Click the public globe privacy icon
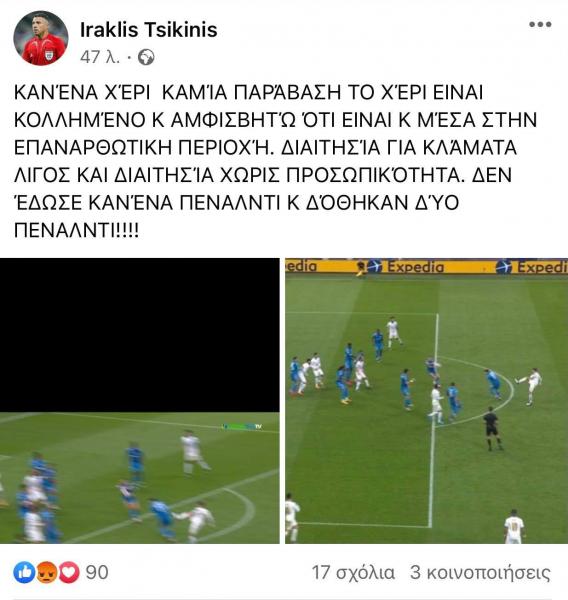Image resolution: width=568 pixels, height=600 pixels. 146,57
